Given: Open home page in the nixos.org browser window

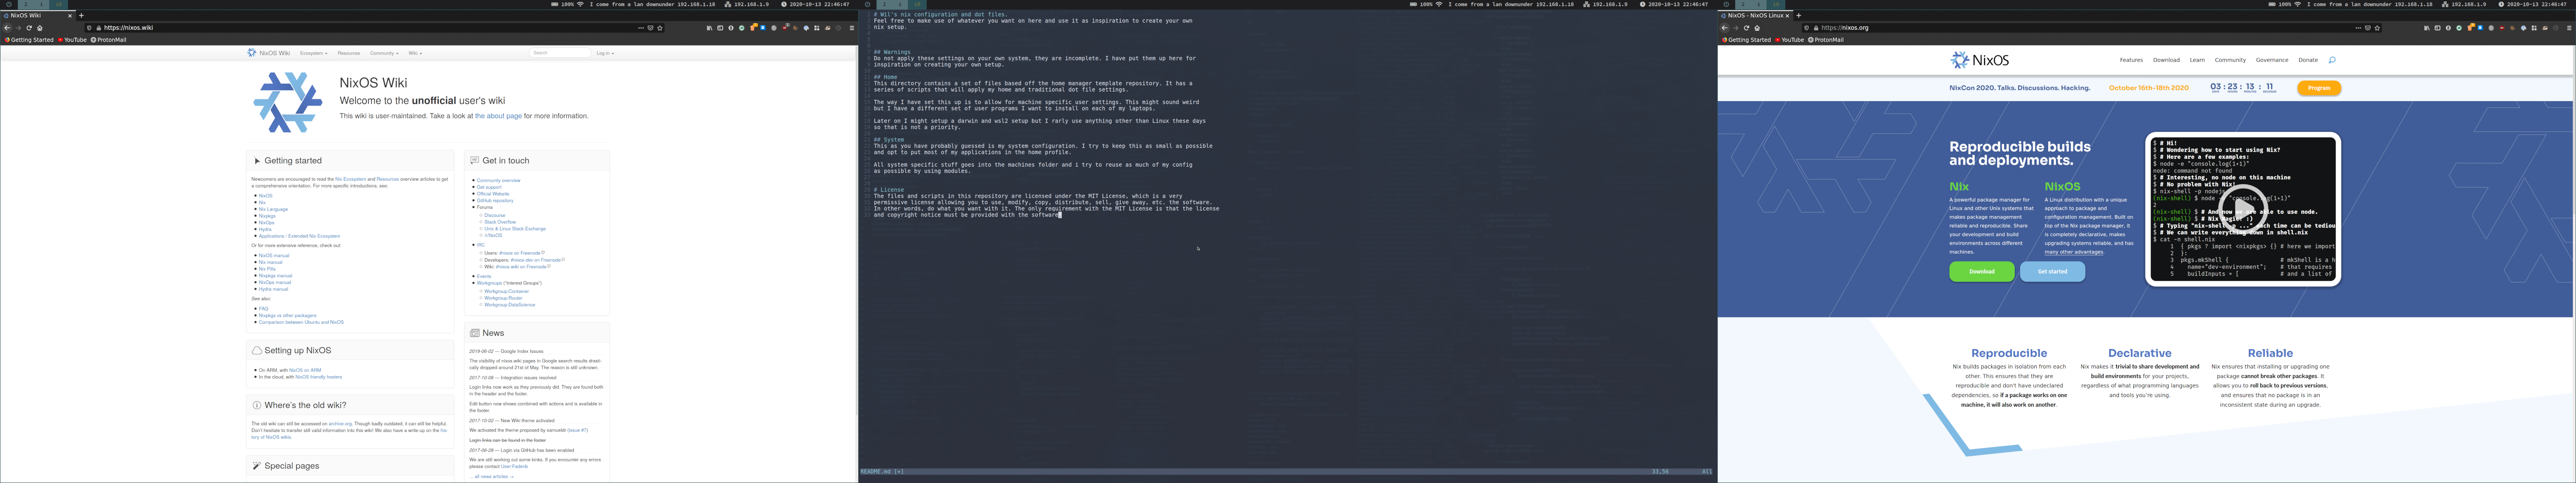Looking at the screenshot, I should pyautogui.click(x=1757, y=28).
